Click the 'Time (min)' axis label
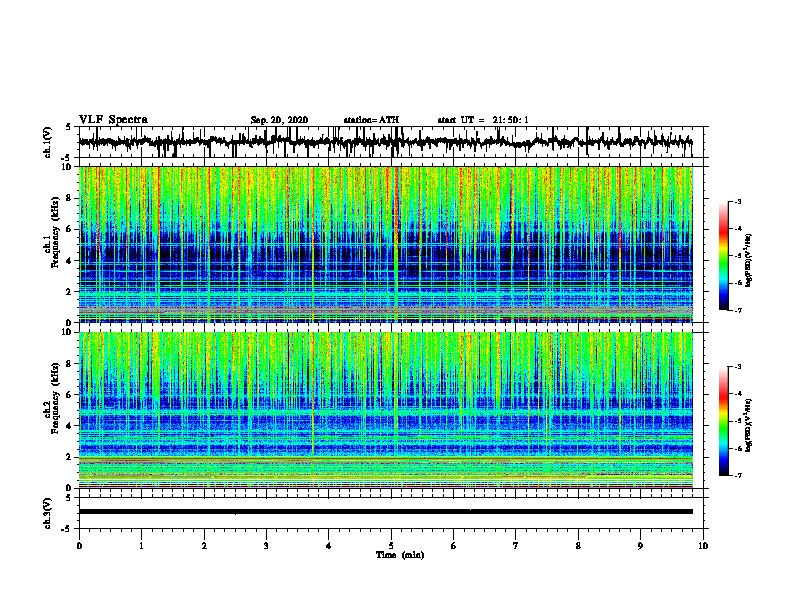The width and height of the screenshot is (792, 612). tap(400, 555)
